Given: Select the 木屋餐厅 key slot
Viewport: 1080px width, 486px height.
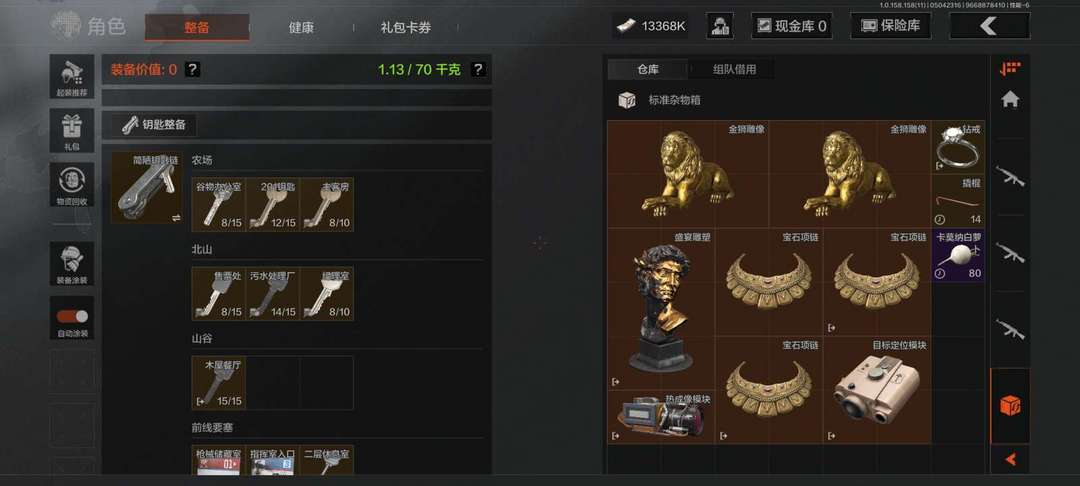Looking at the screenshot, I should coord(218,383).
